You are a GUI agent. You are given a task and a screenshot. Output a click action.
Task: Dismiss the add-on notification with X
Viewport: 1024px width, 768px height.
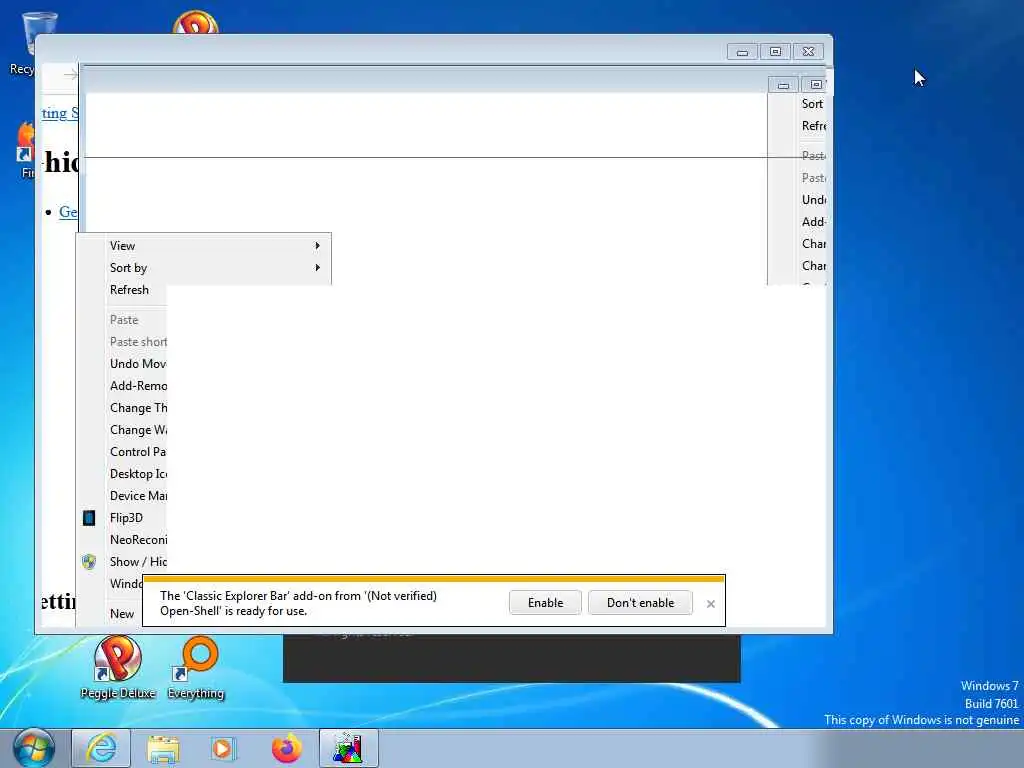tap(711, 604)
